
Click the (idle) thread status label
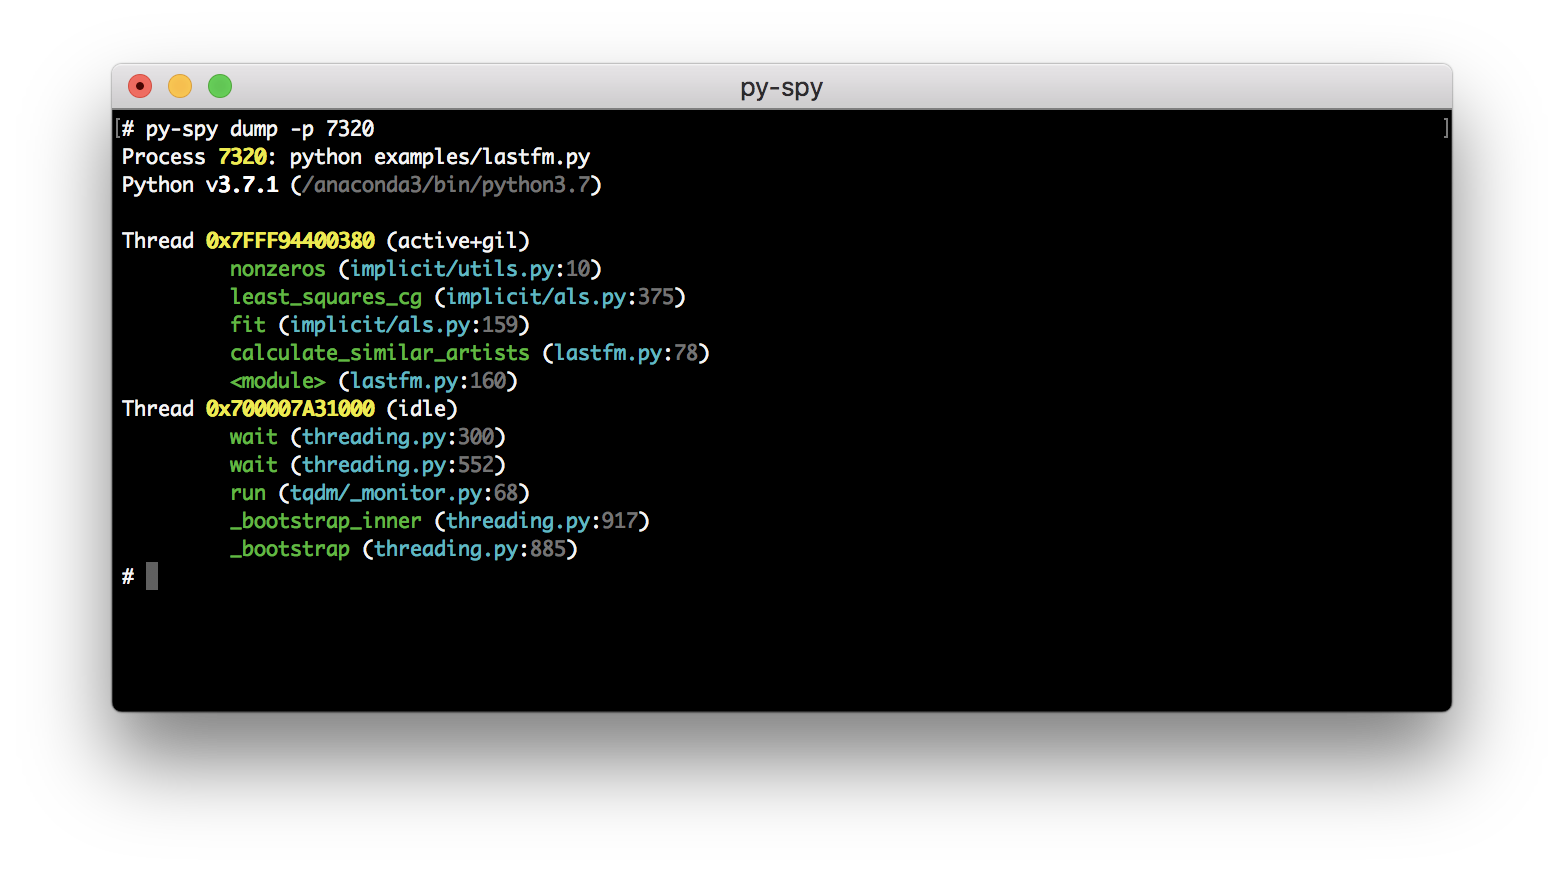tap(423, 408)
